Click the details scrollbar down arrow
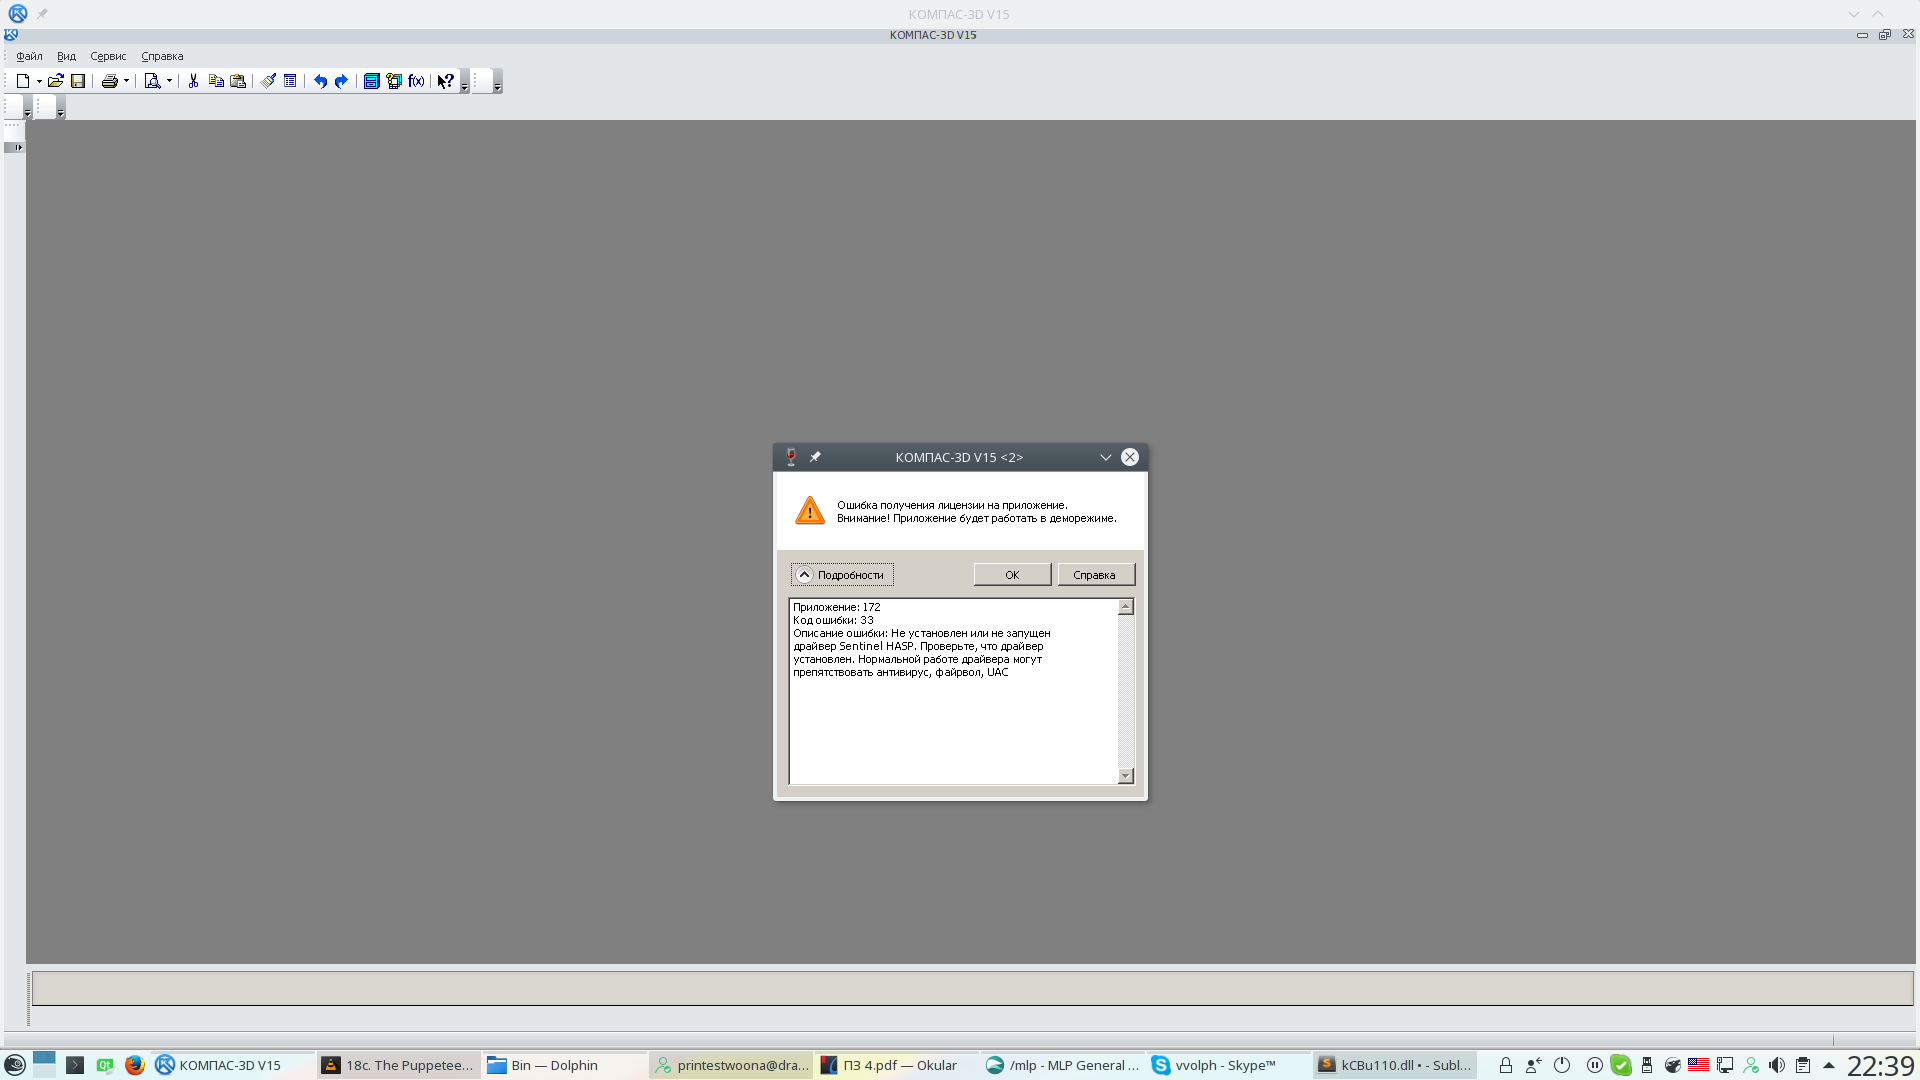The image size is (1920, 1080). tap(1126, 776)
